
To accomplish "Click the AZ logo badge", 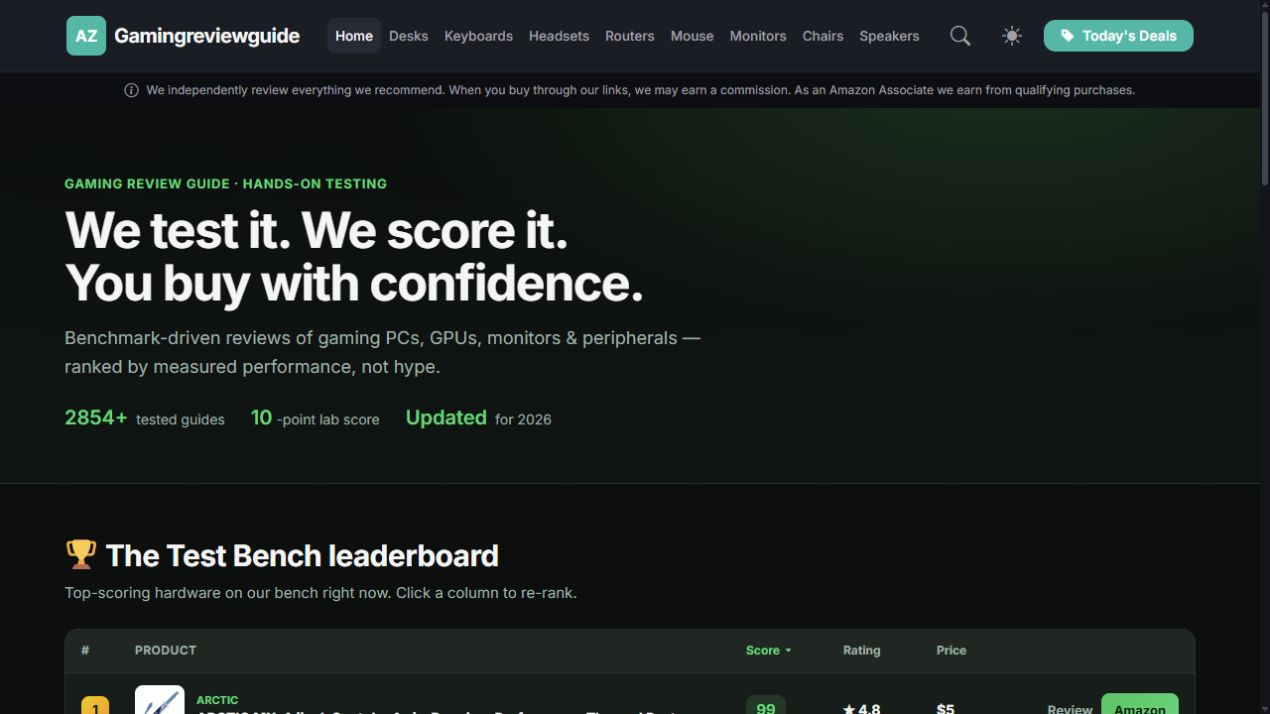I will tap(86, 36).
